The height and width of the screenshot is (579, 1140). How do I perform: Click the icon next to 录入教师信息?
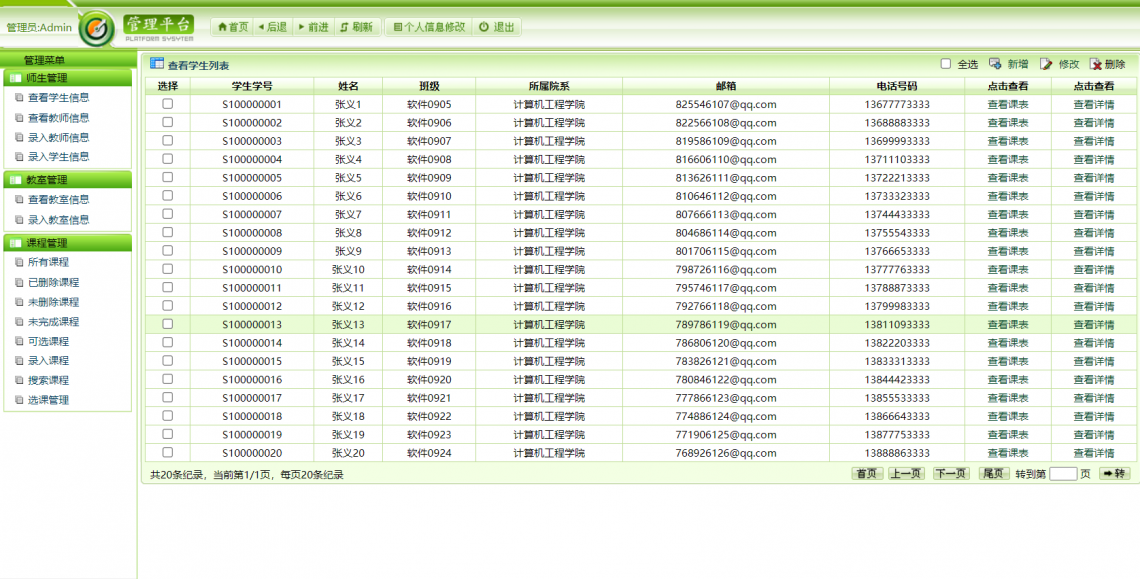click(19, 137)
